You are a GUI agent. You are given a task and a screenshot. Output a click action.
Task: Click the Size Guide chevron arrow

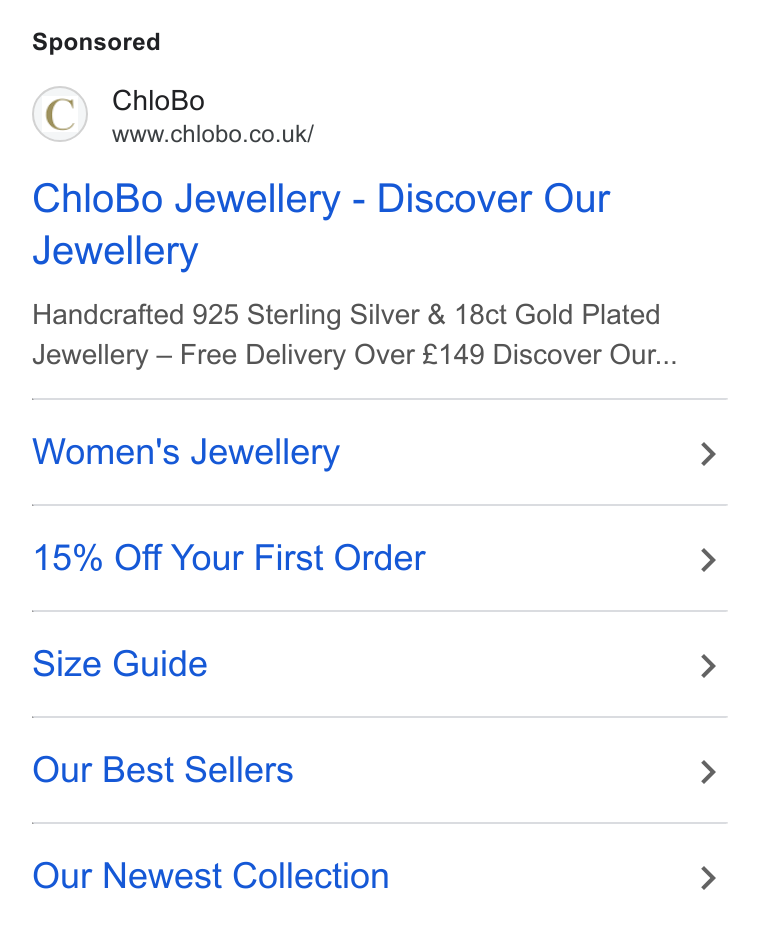[708, 666]
